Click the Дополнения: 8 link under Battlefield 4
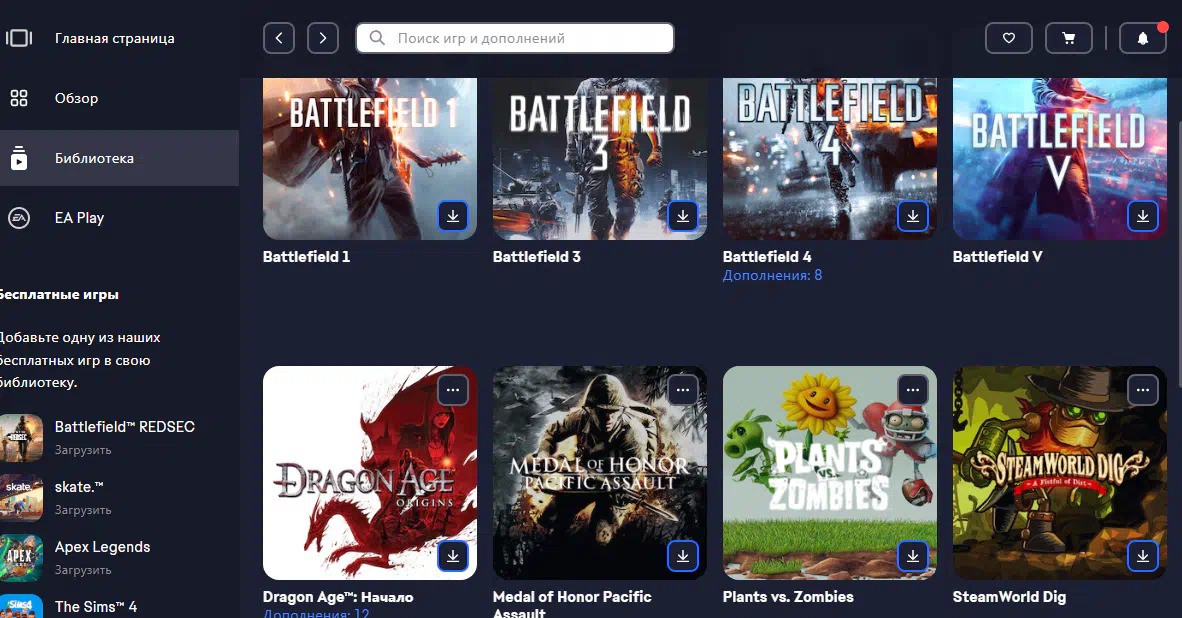Image resolution: width=1182 pixels, height=618 pixels. pyautogui.click(x=772, y=275)
